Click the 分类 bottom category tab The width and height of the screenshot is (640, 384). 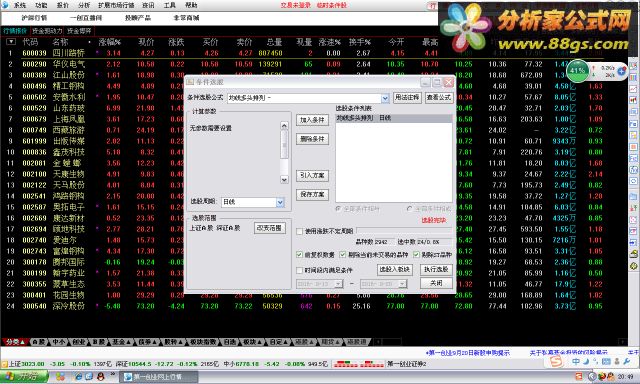pos(15,342)
